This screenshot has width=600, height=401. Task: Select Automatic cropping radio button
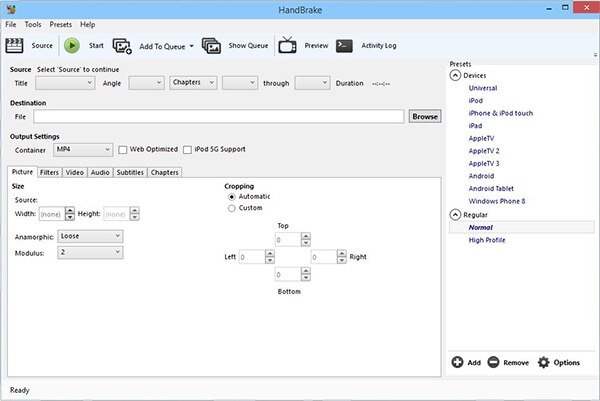pyautogui.click(x=232, y=197)
